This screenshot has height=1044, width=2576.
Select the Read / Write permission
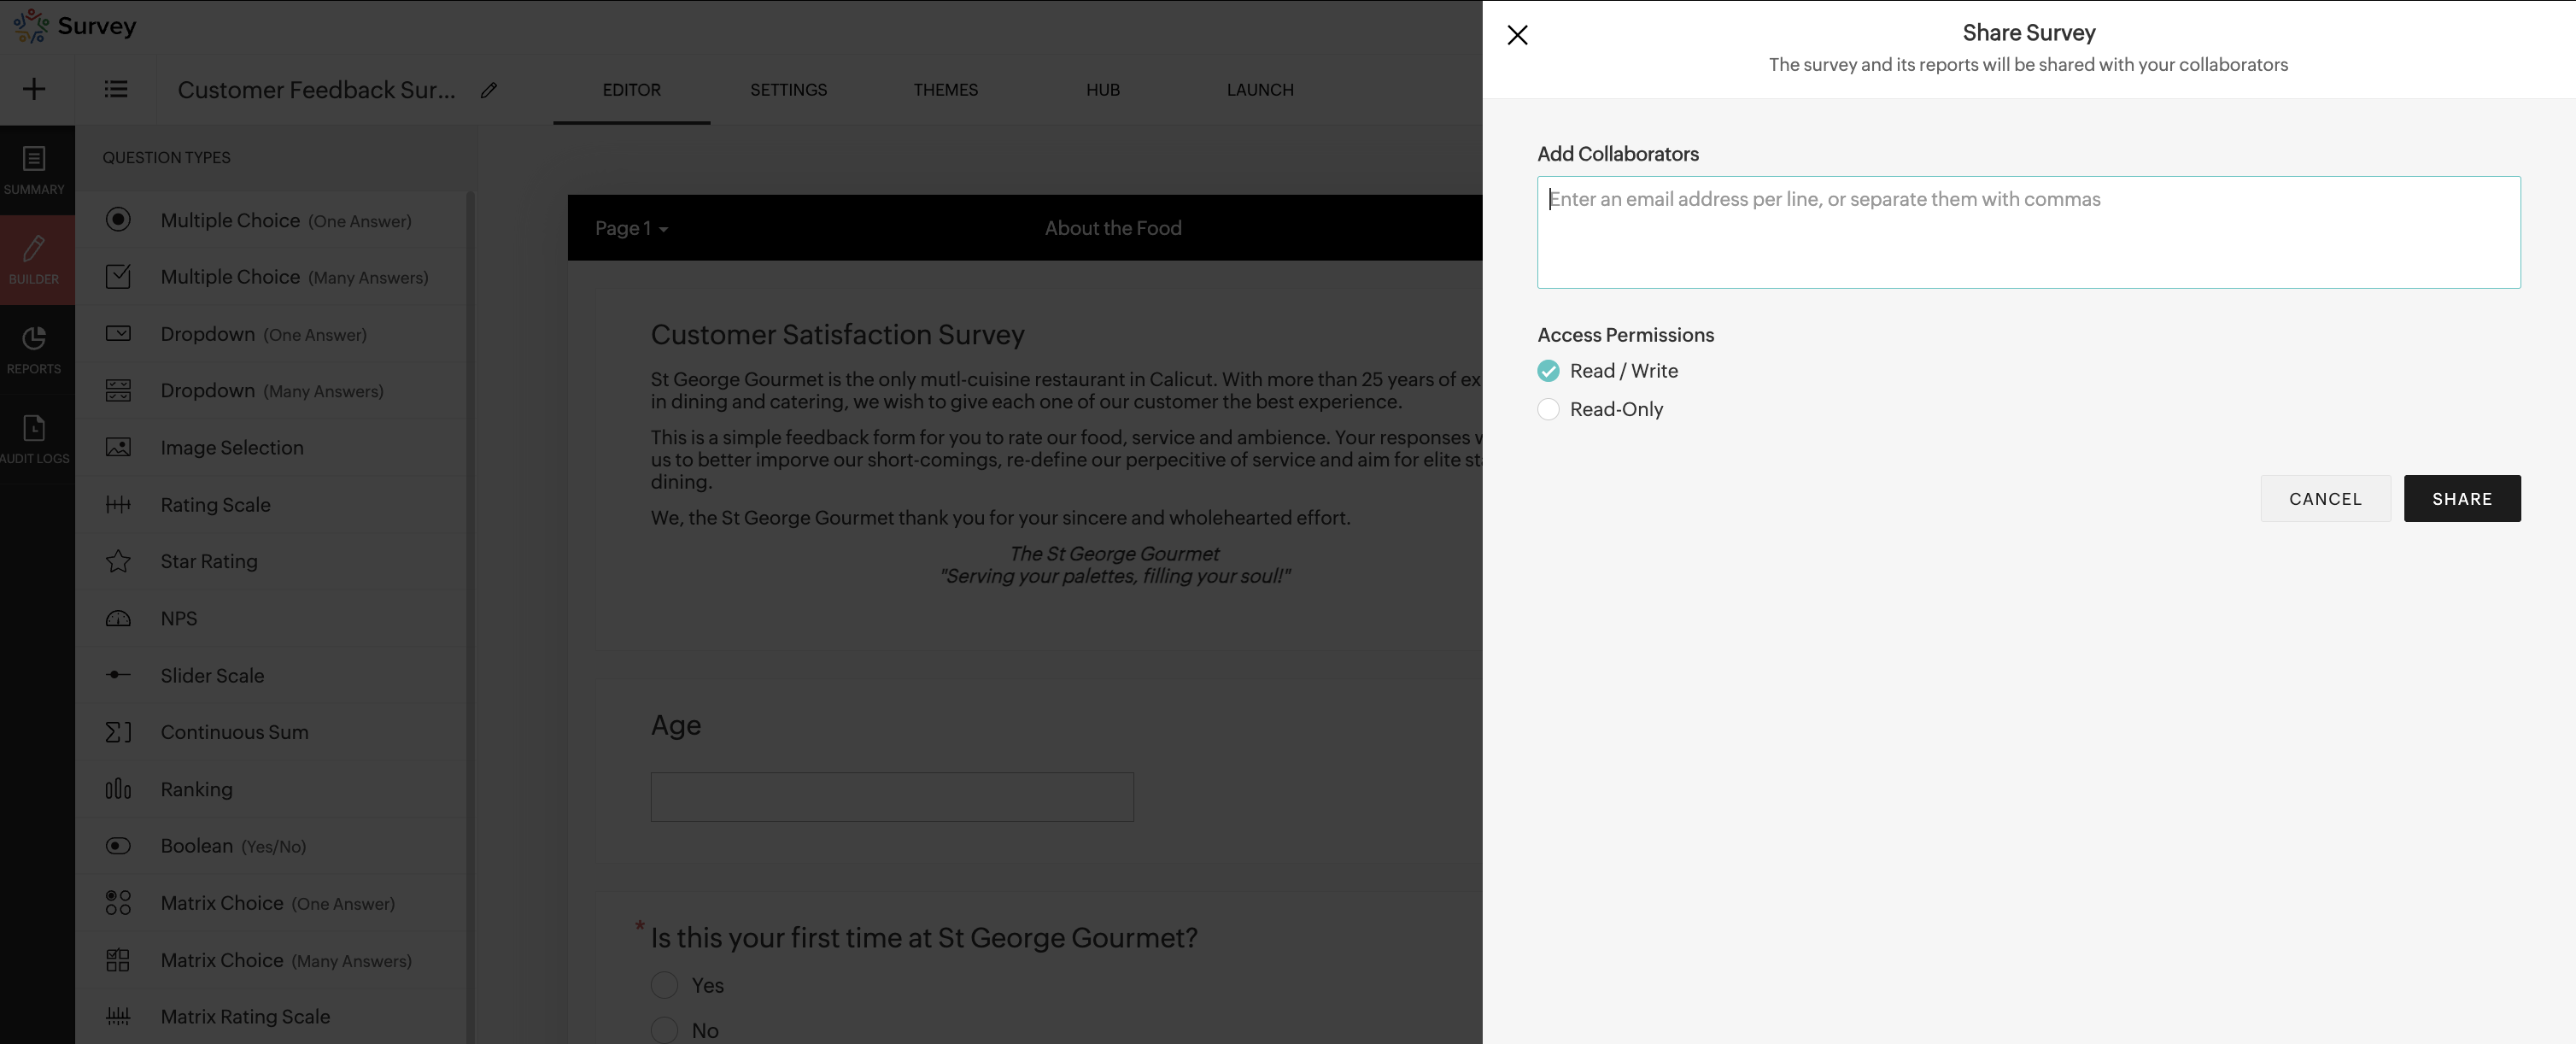(1548, 371)
